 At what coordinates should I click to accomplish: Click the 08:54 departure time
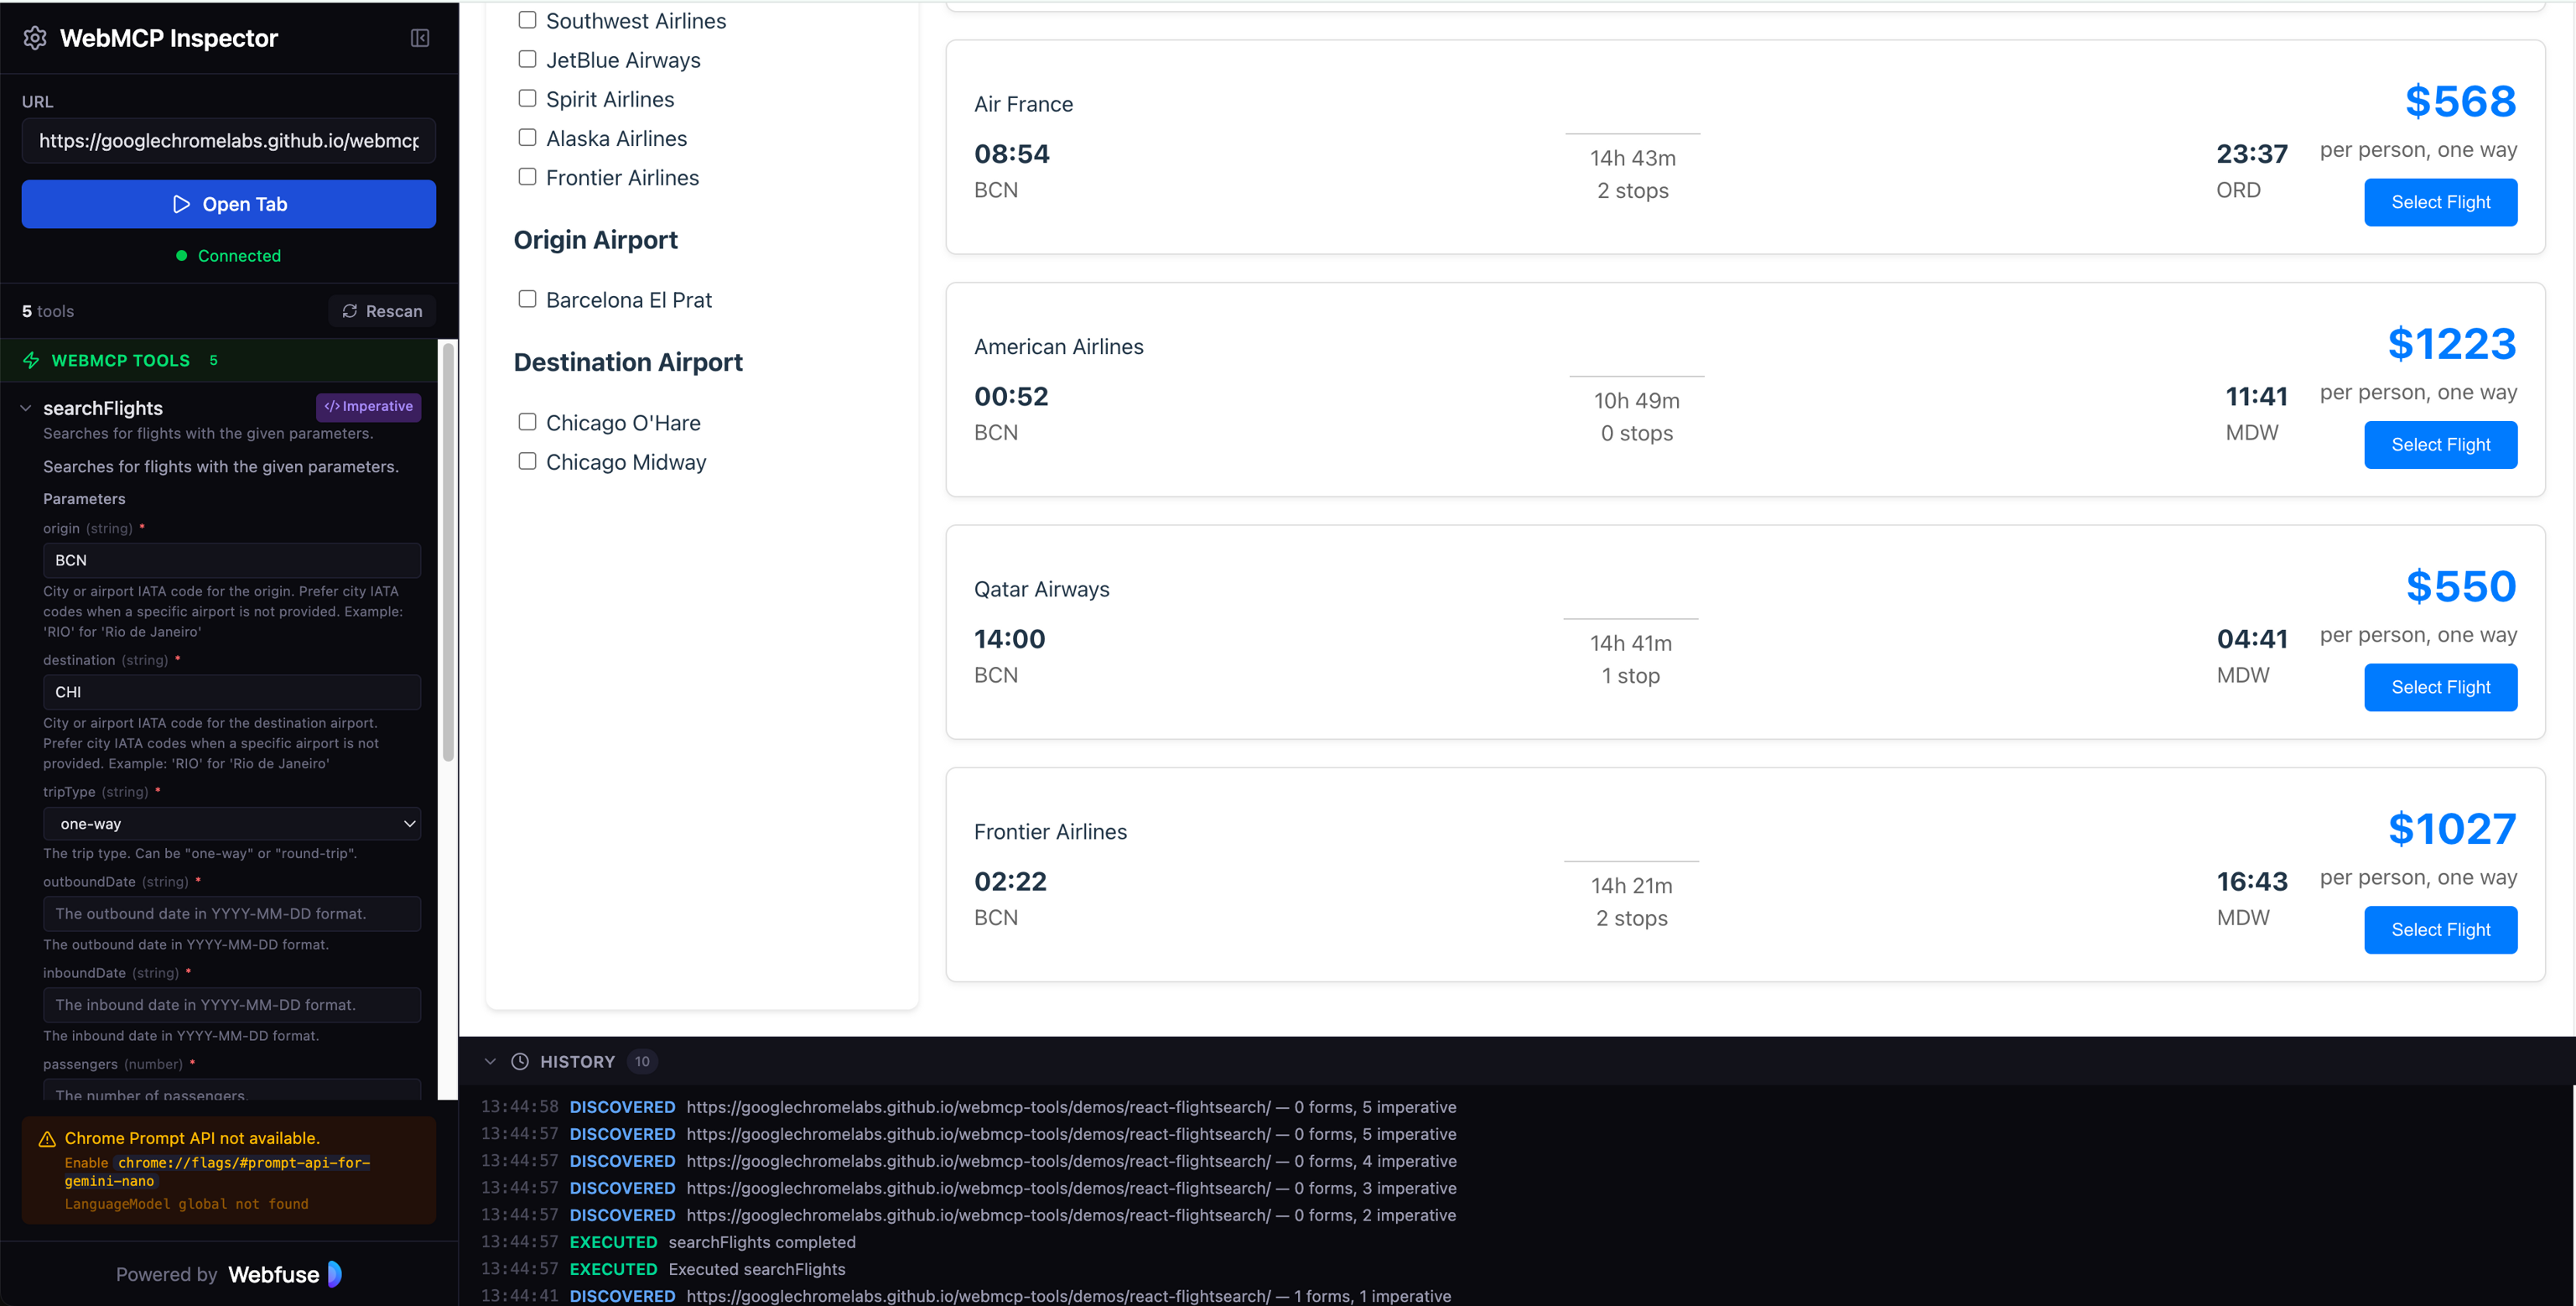pyautogui.click(x=1011, y=154)
